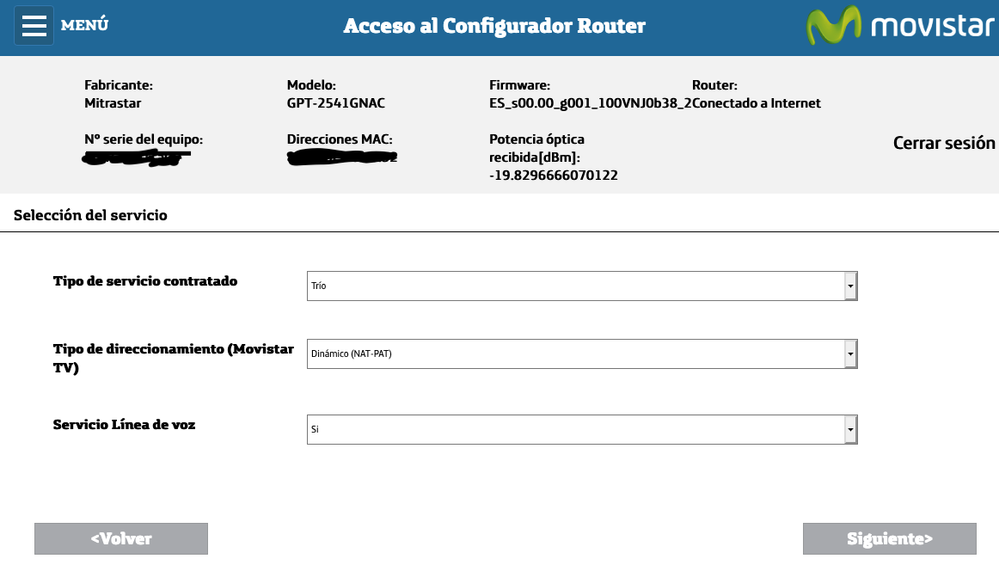This screenshot has width=999, height=572.
Task: Click the Selección del servicio heading
Action: (90, 215)
